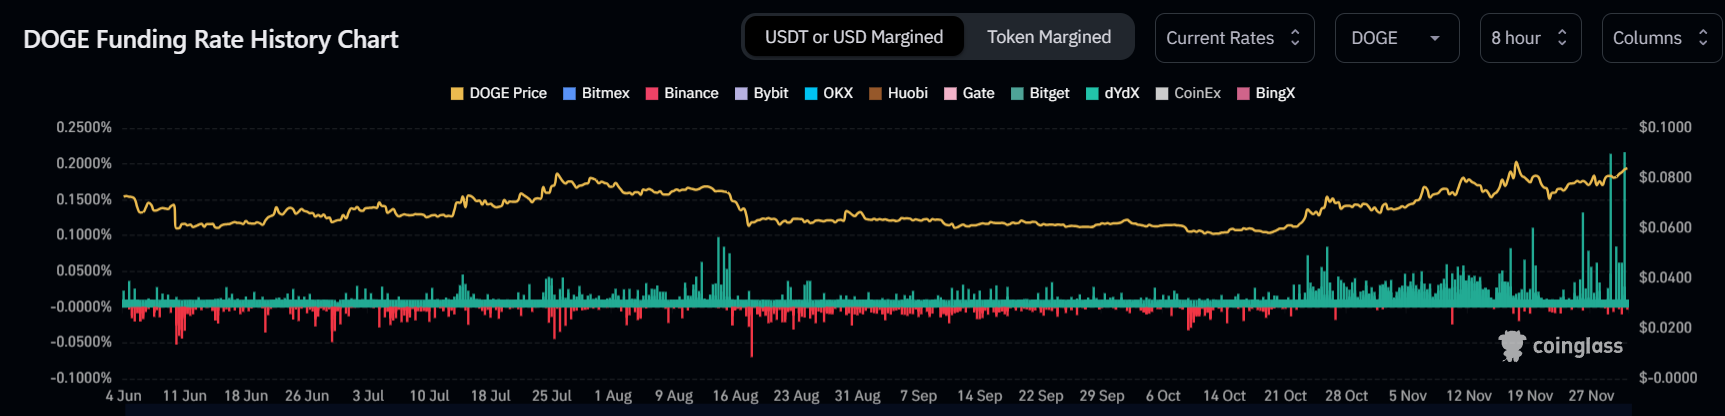Click the 25 Jul date axis label
Image resolution: width=1725 pixels, height=416 pixels.
point(552,395)
